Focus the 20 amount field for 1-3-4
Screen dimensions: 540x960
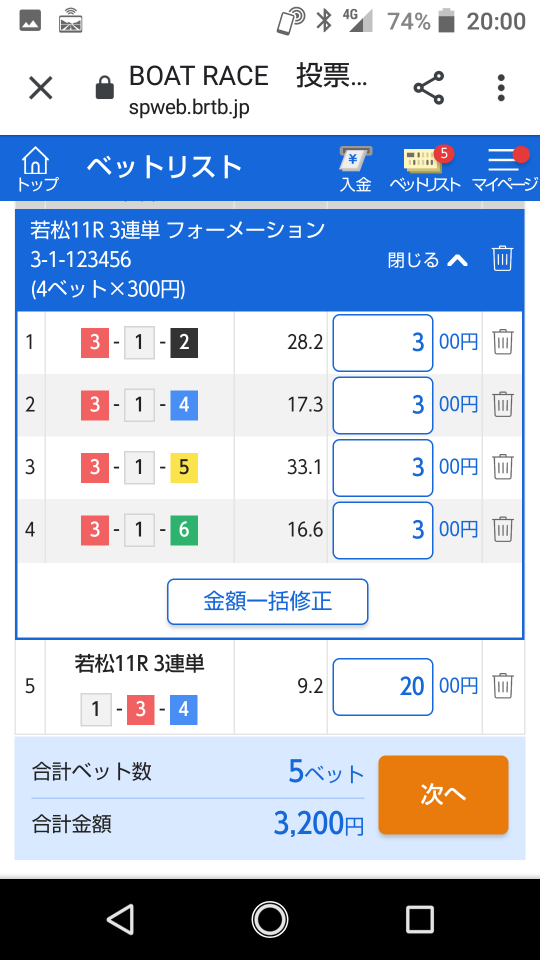383,687
